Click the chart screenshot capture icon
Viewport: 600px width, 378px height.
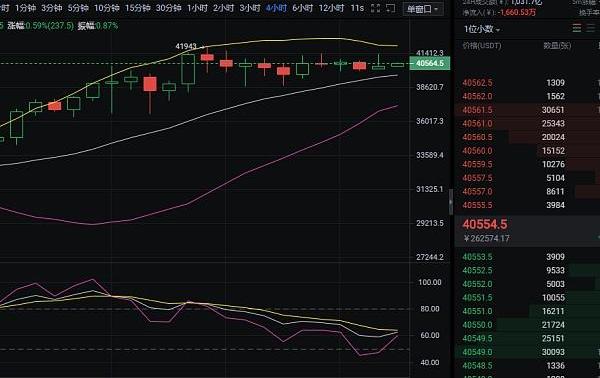click(x=390, y=8)
